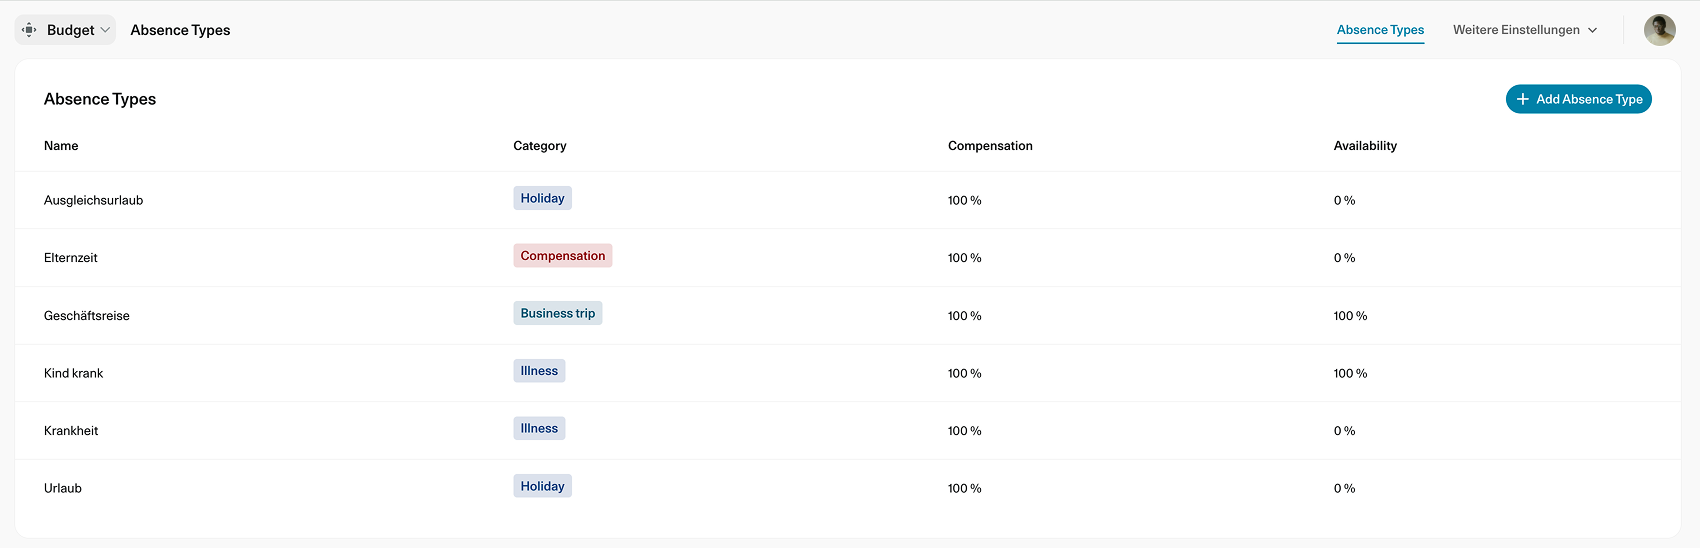Click the Availability column header
Screen dimensions: 1700x548
pyautogui.click(x=1365, y=146)
